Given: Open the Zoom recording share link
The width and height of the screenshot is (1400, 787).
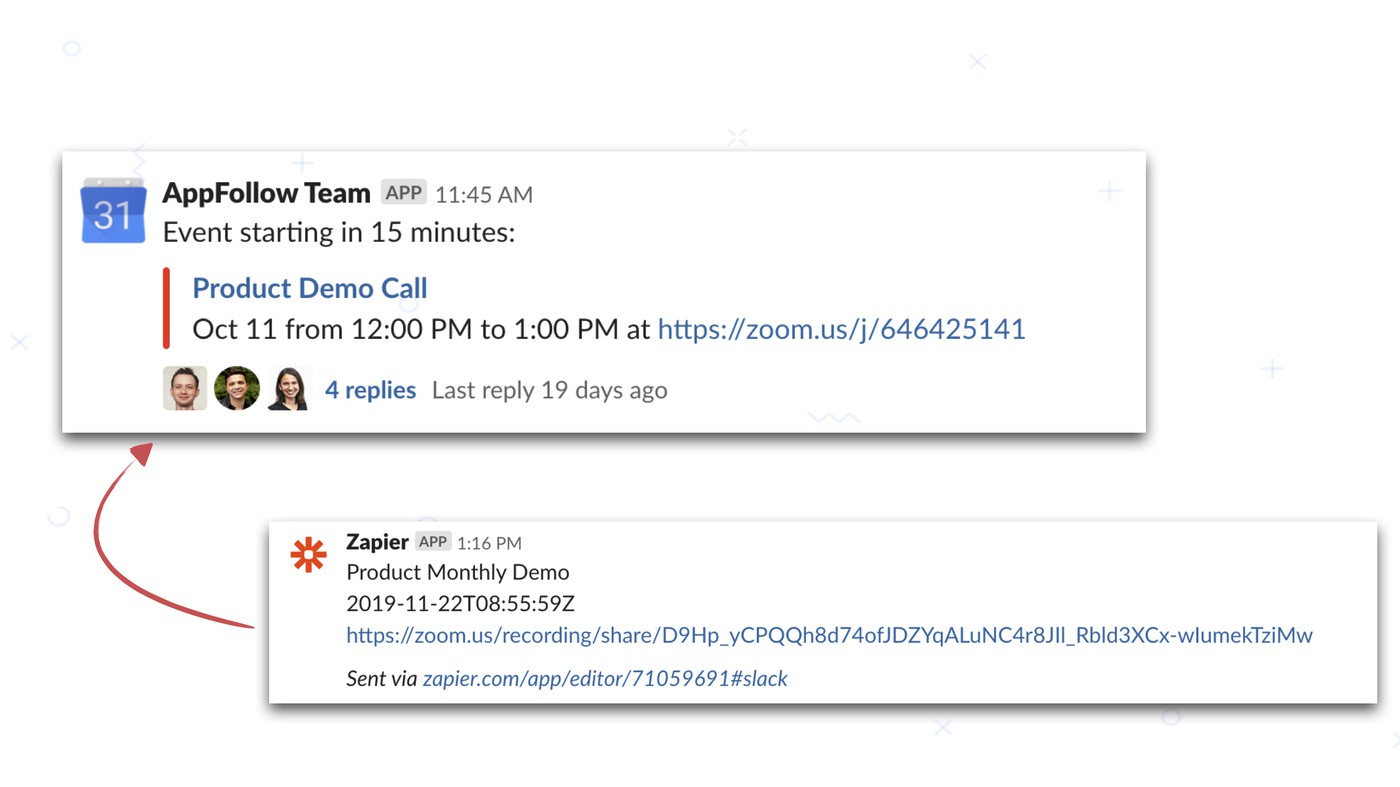Looking at the screenshot, I should (829, 635).
